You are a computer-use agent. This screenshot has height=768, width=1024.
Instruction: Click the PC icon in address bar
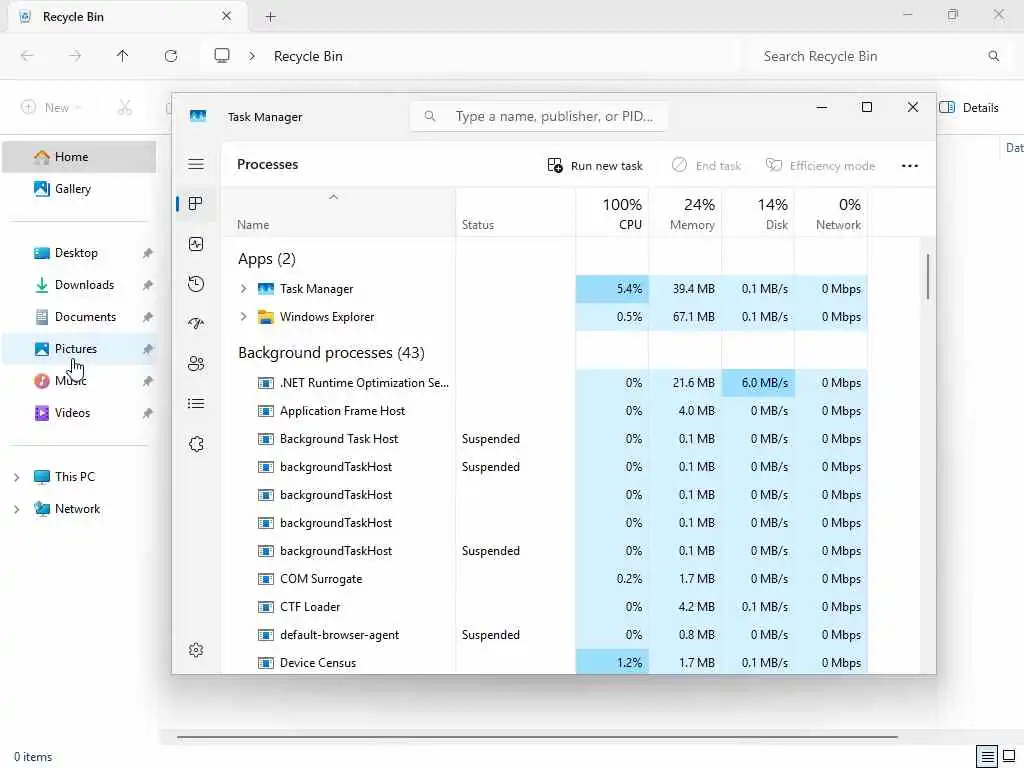[x=222, y=56]
